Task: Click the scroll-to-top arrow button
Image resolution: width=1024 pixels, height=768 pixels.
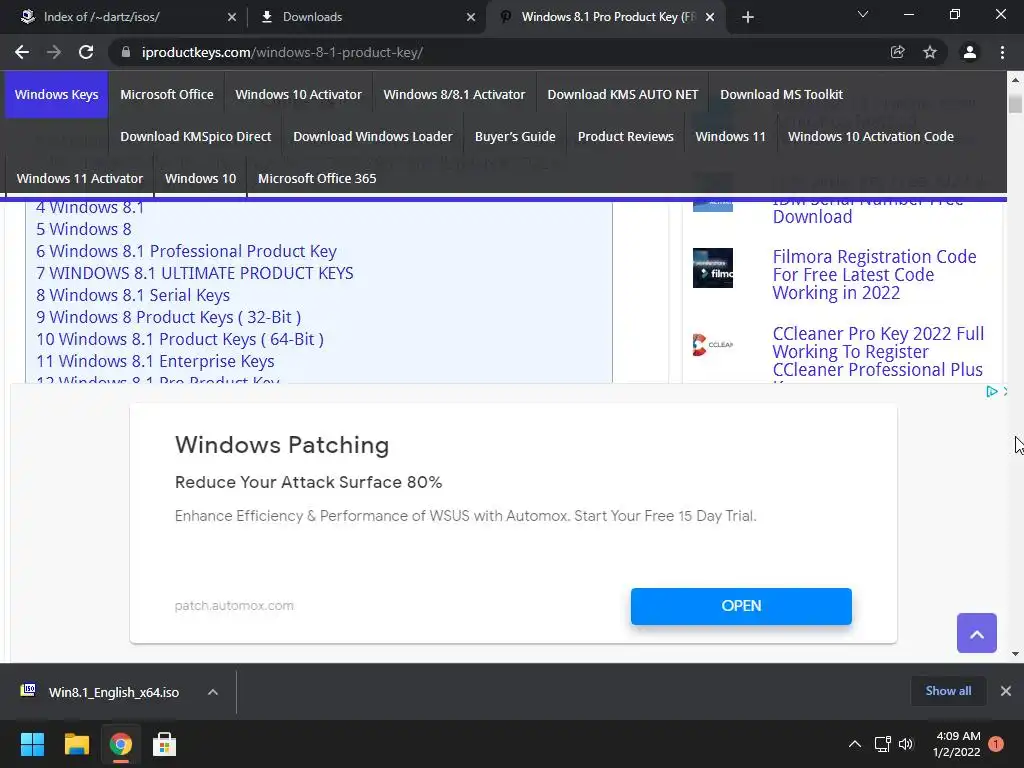Action: (976, 633)
